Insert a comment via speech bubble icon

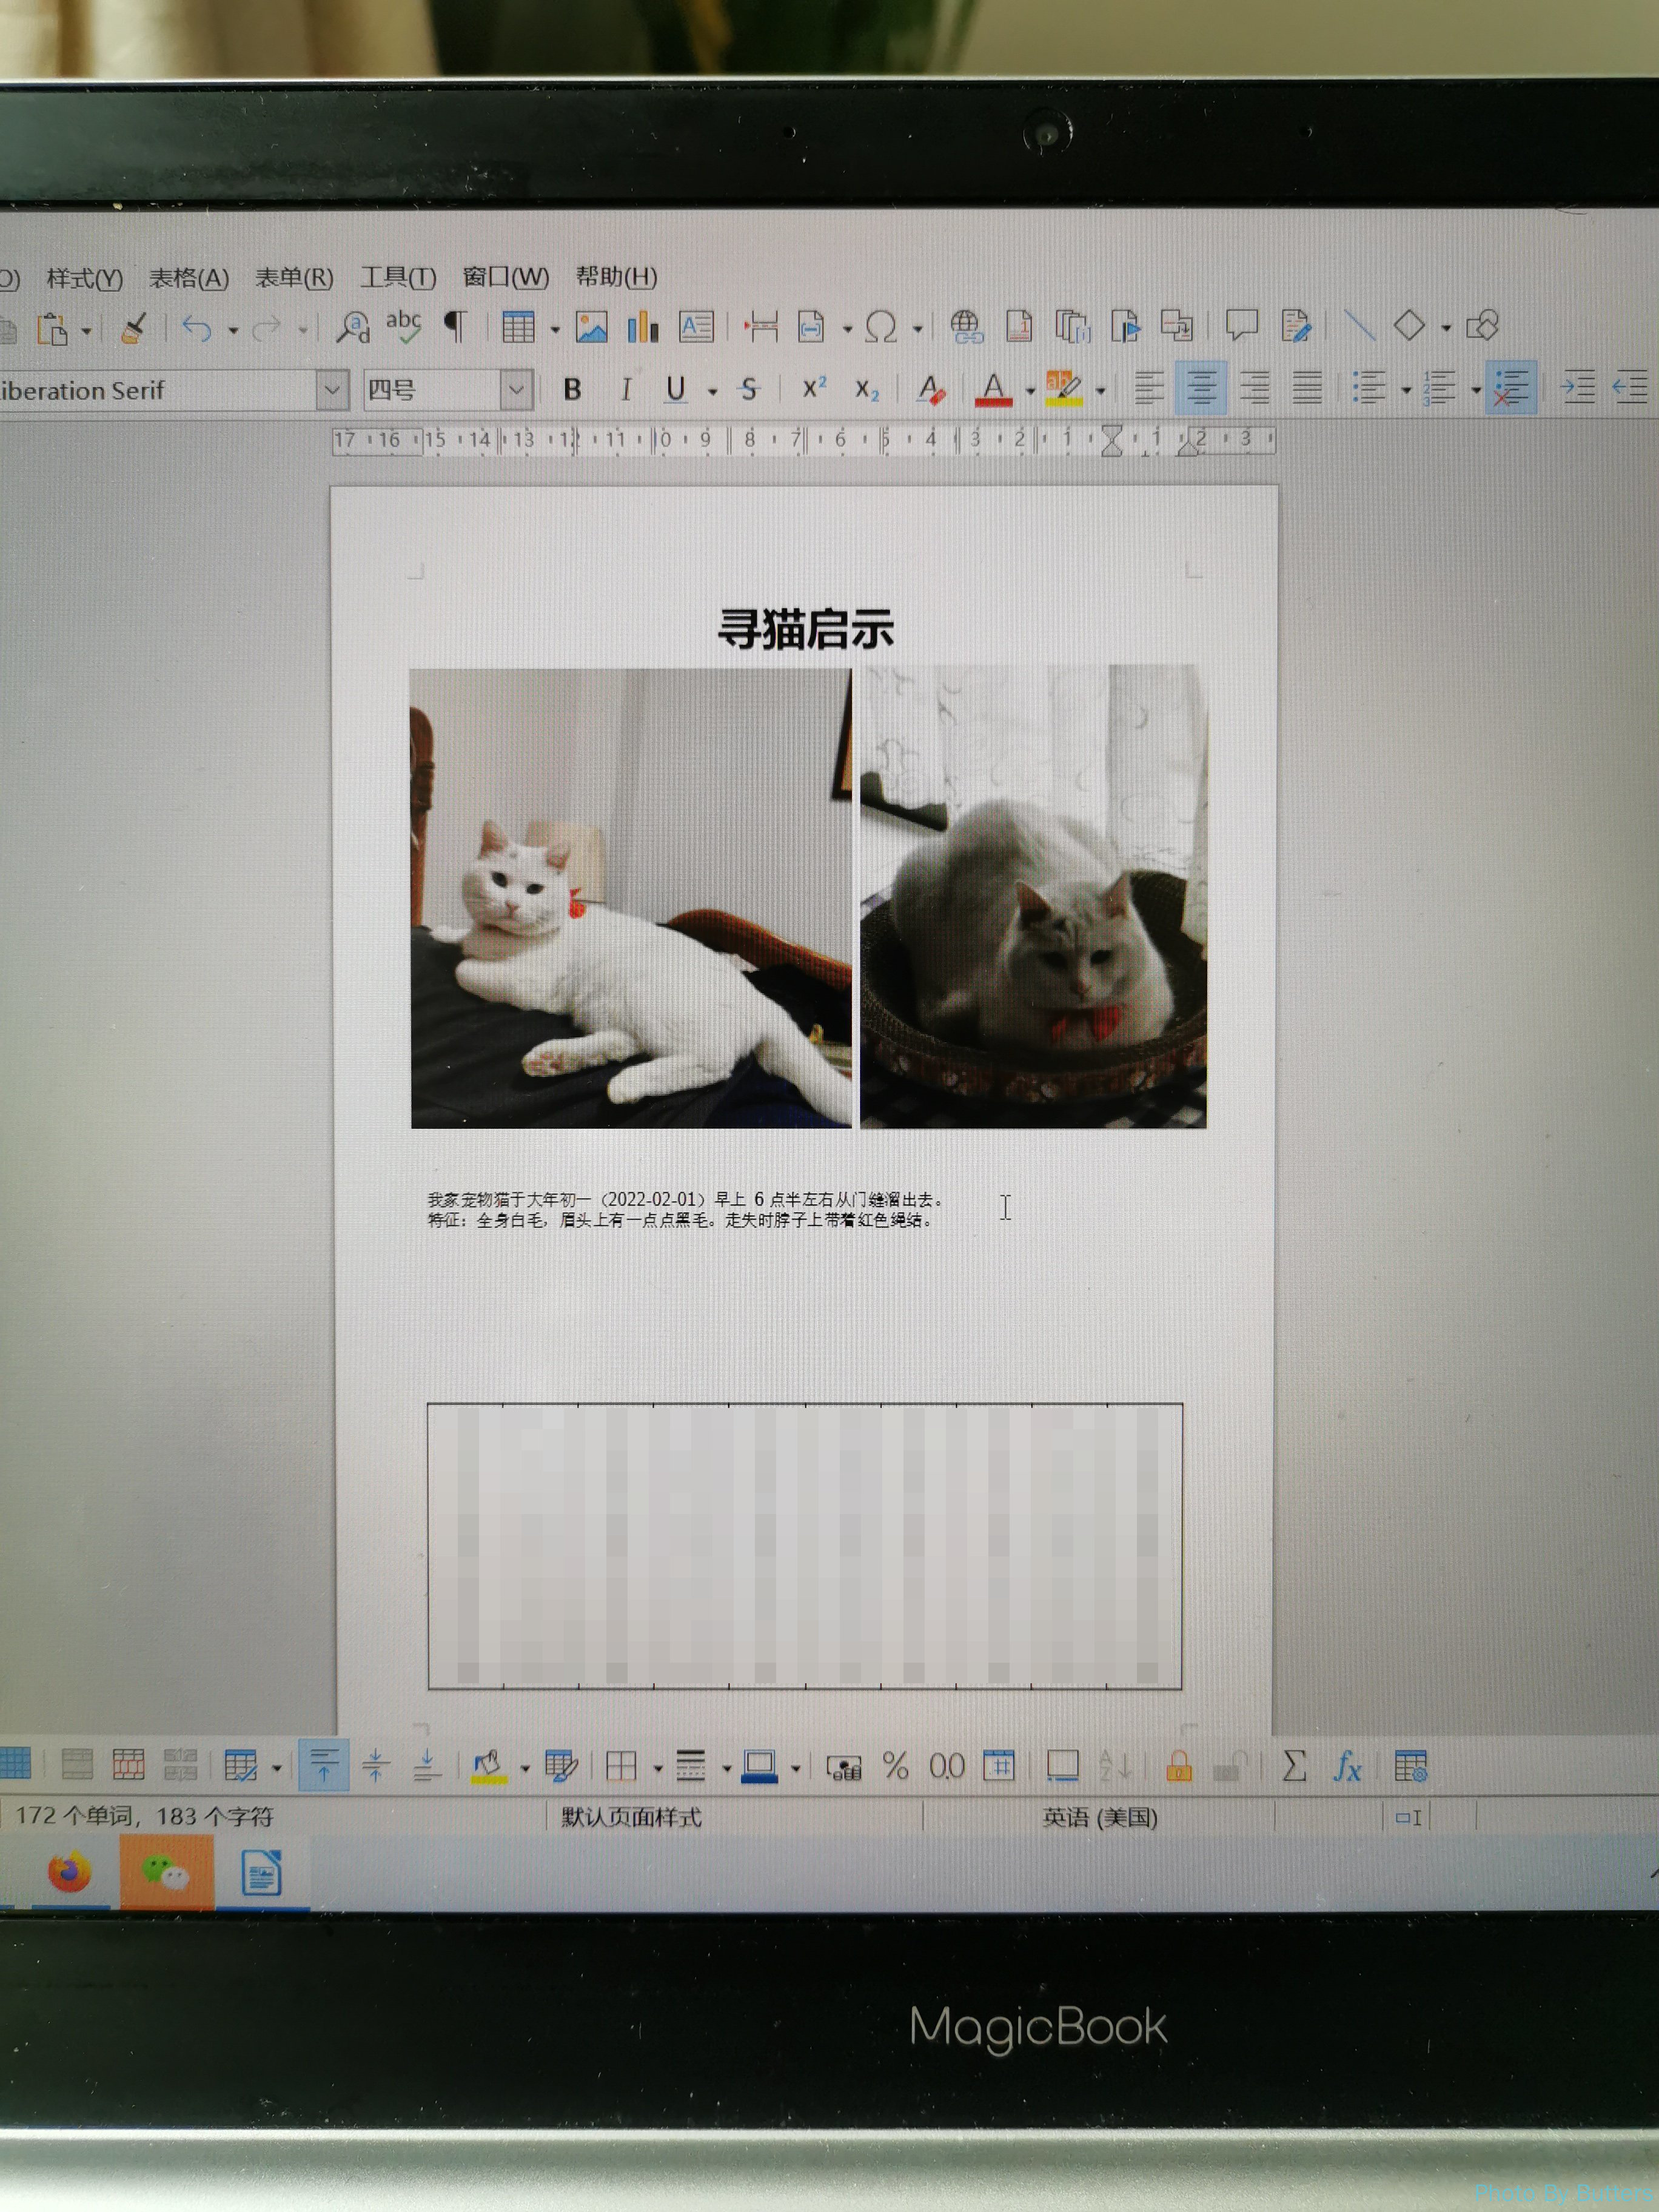pyautogui.click(x=1241, y=325)
